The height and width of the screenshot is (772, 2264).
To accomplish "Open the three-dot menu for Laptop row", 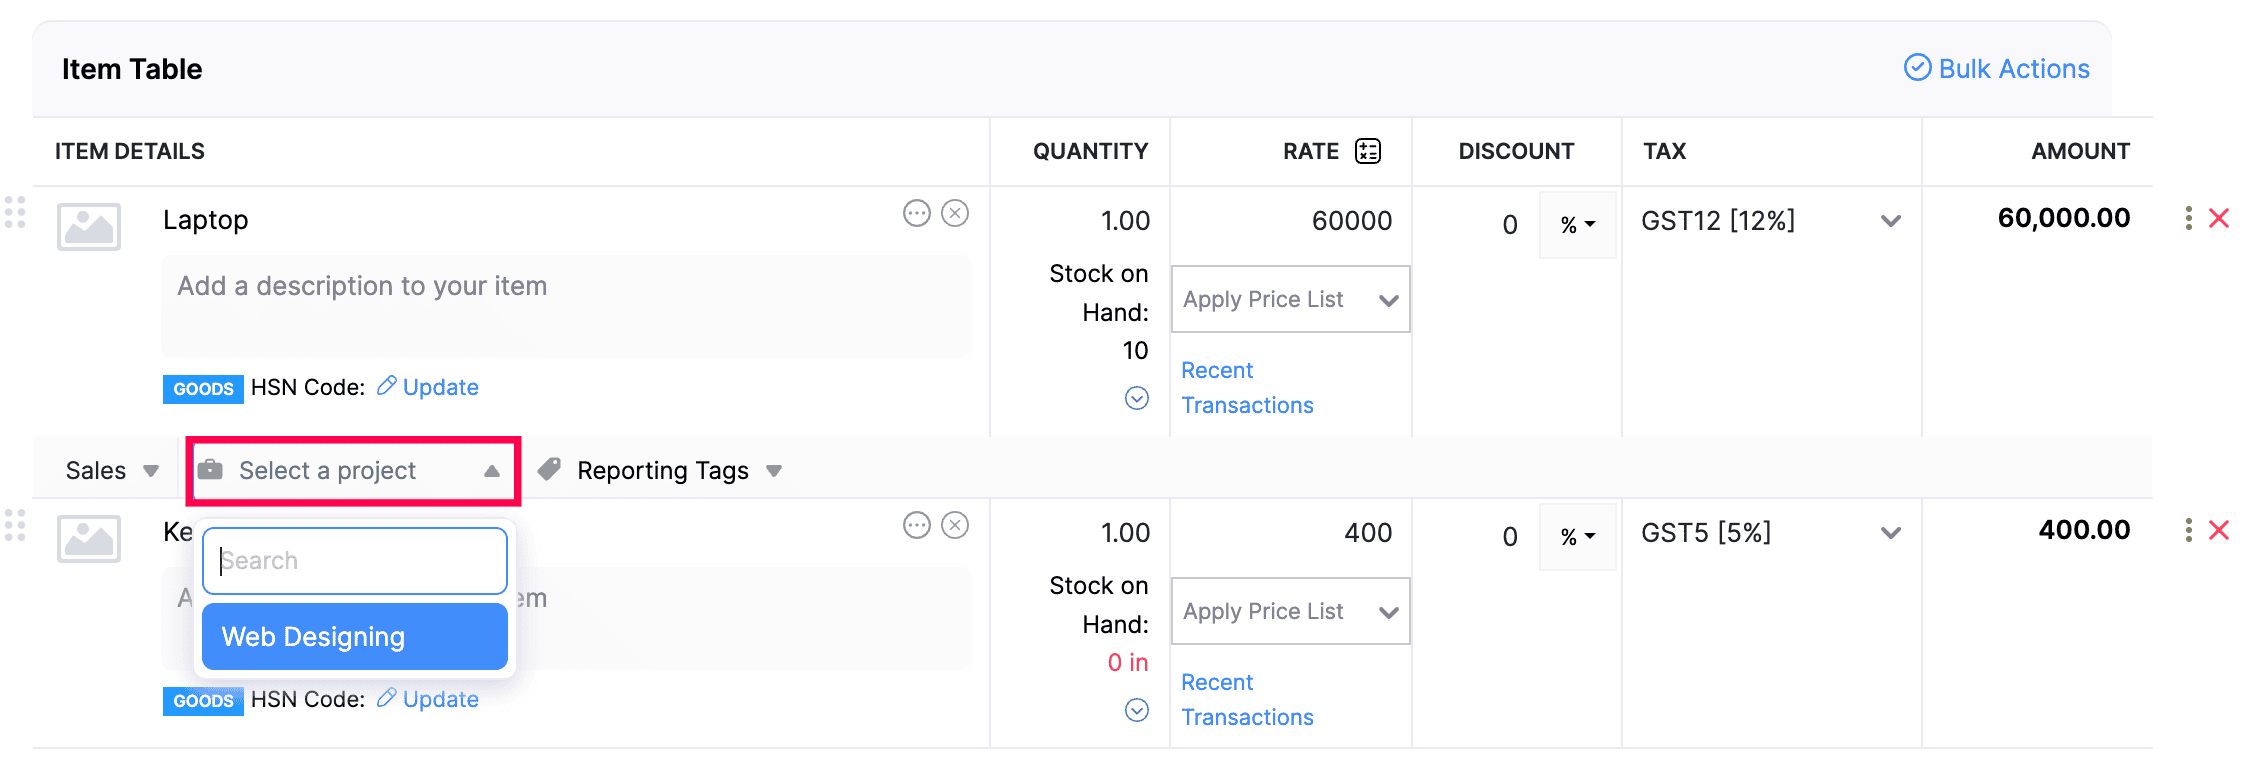I will pos(2189,218).
